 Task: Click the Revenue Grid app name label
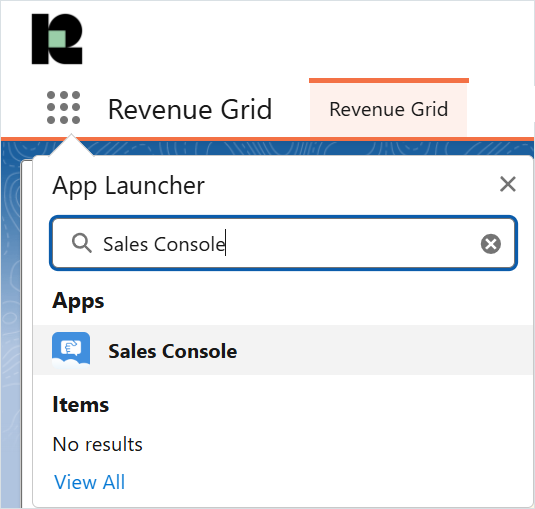pos(190,110)
